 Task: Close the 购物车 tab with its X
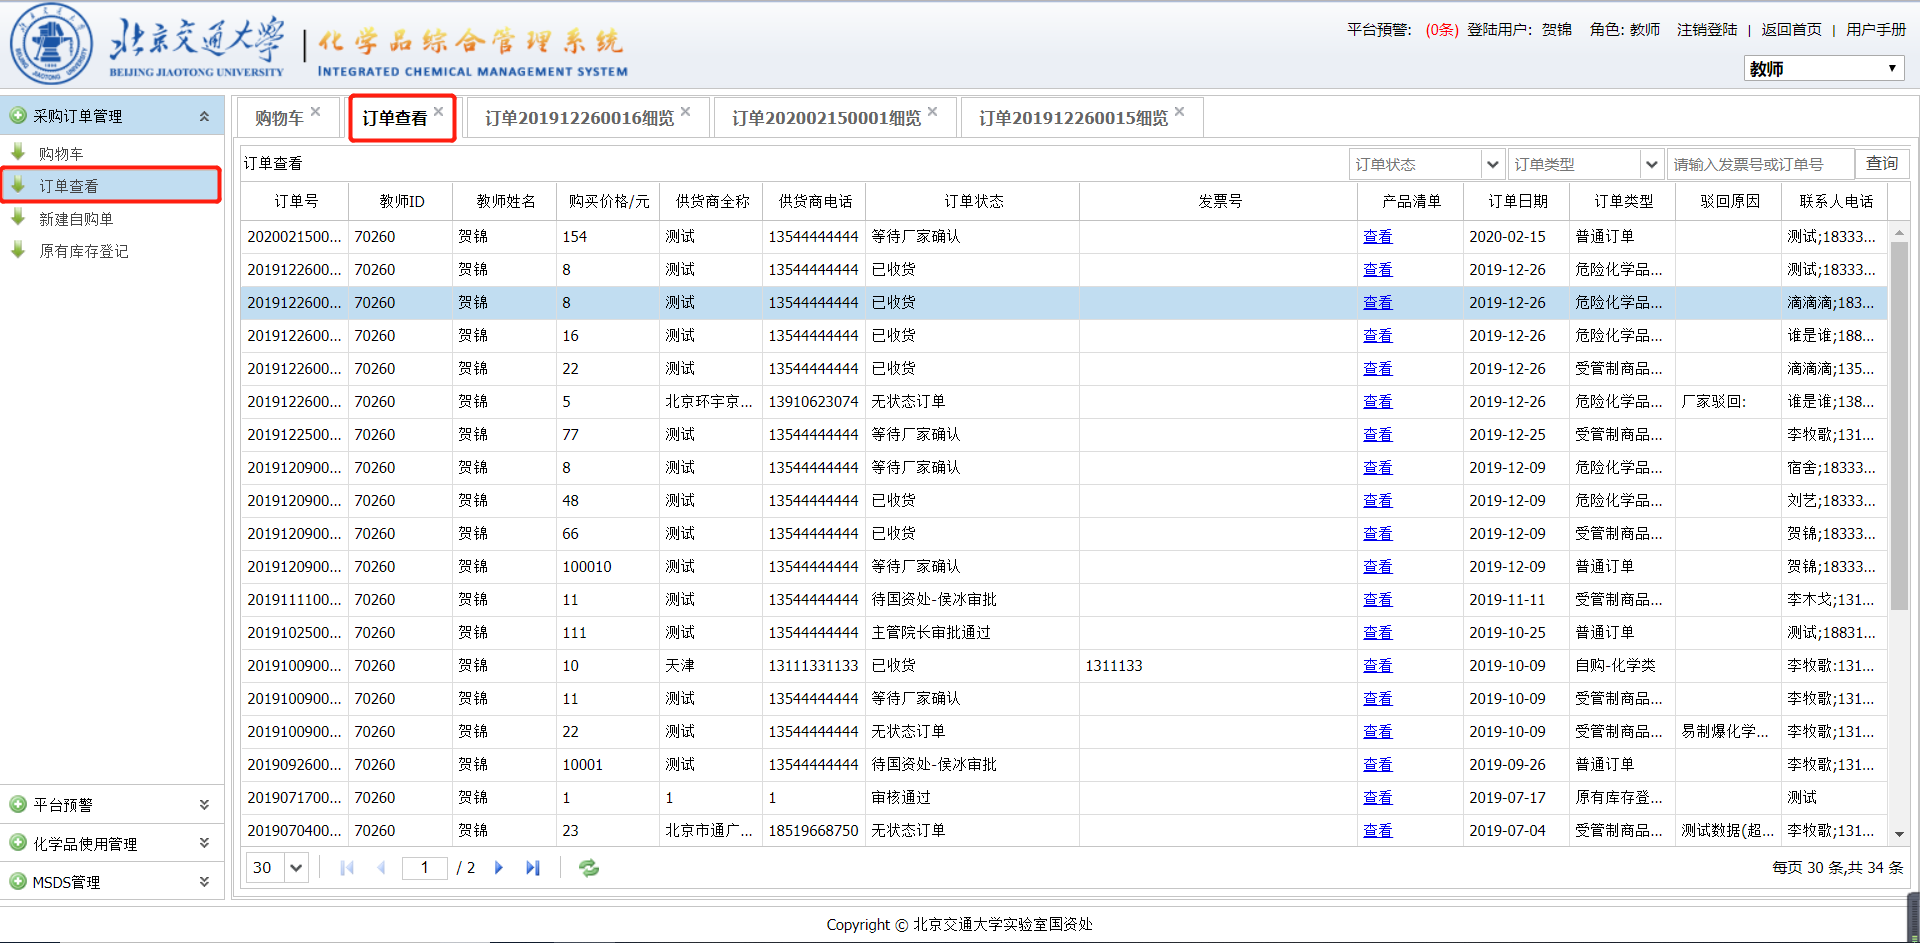pos(315,112)
